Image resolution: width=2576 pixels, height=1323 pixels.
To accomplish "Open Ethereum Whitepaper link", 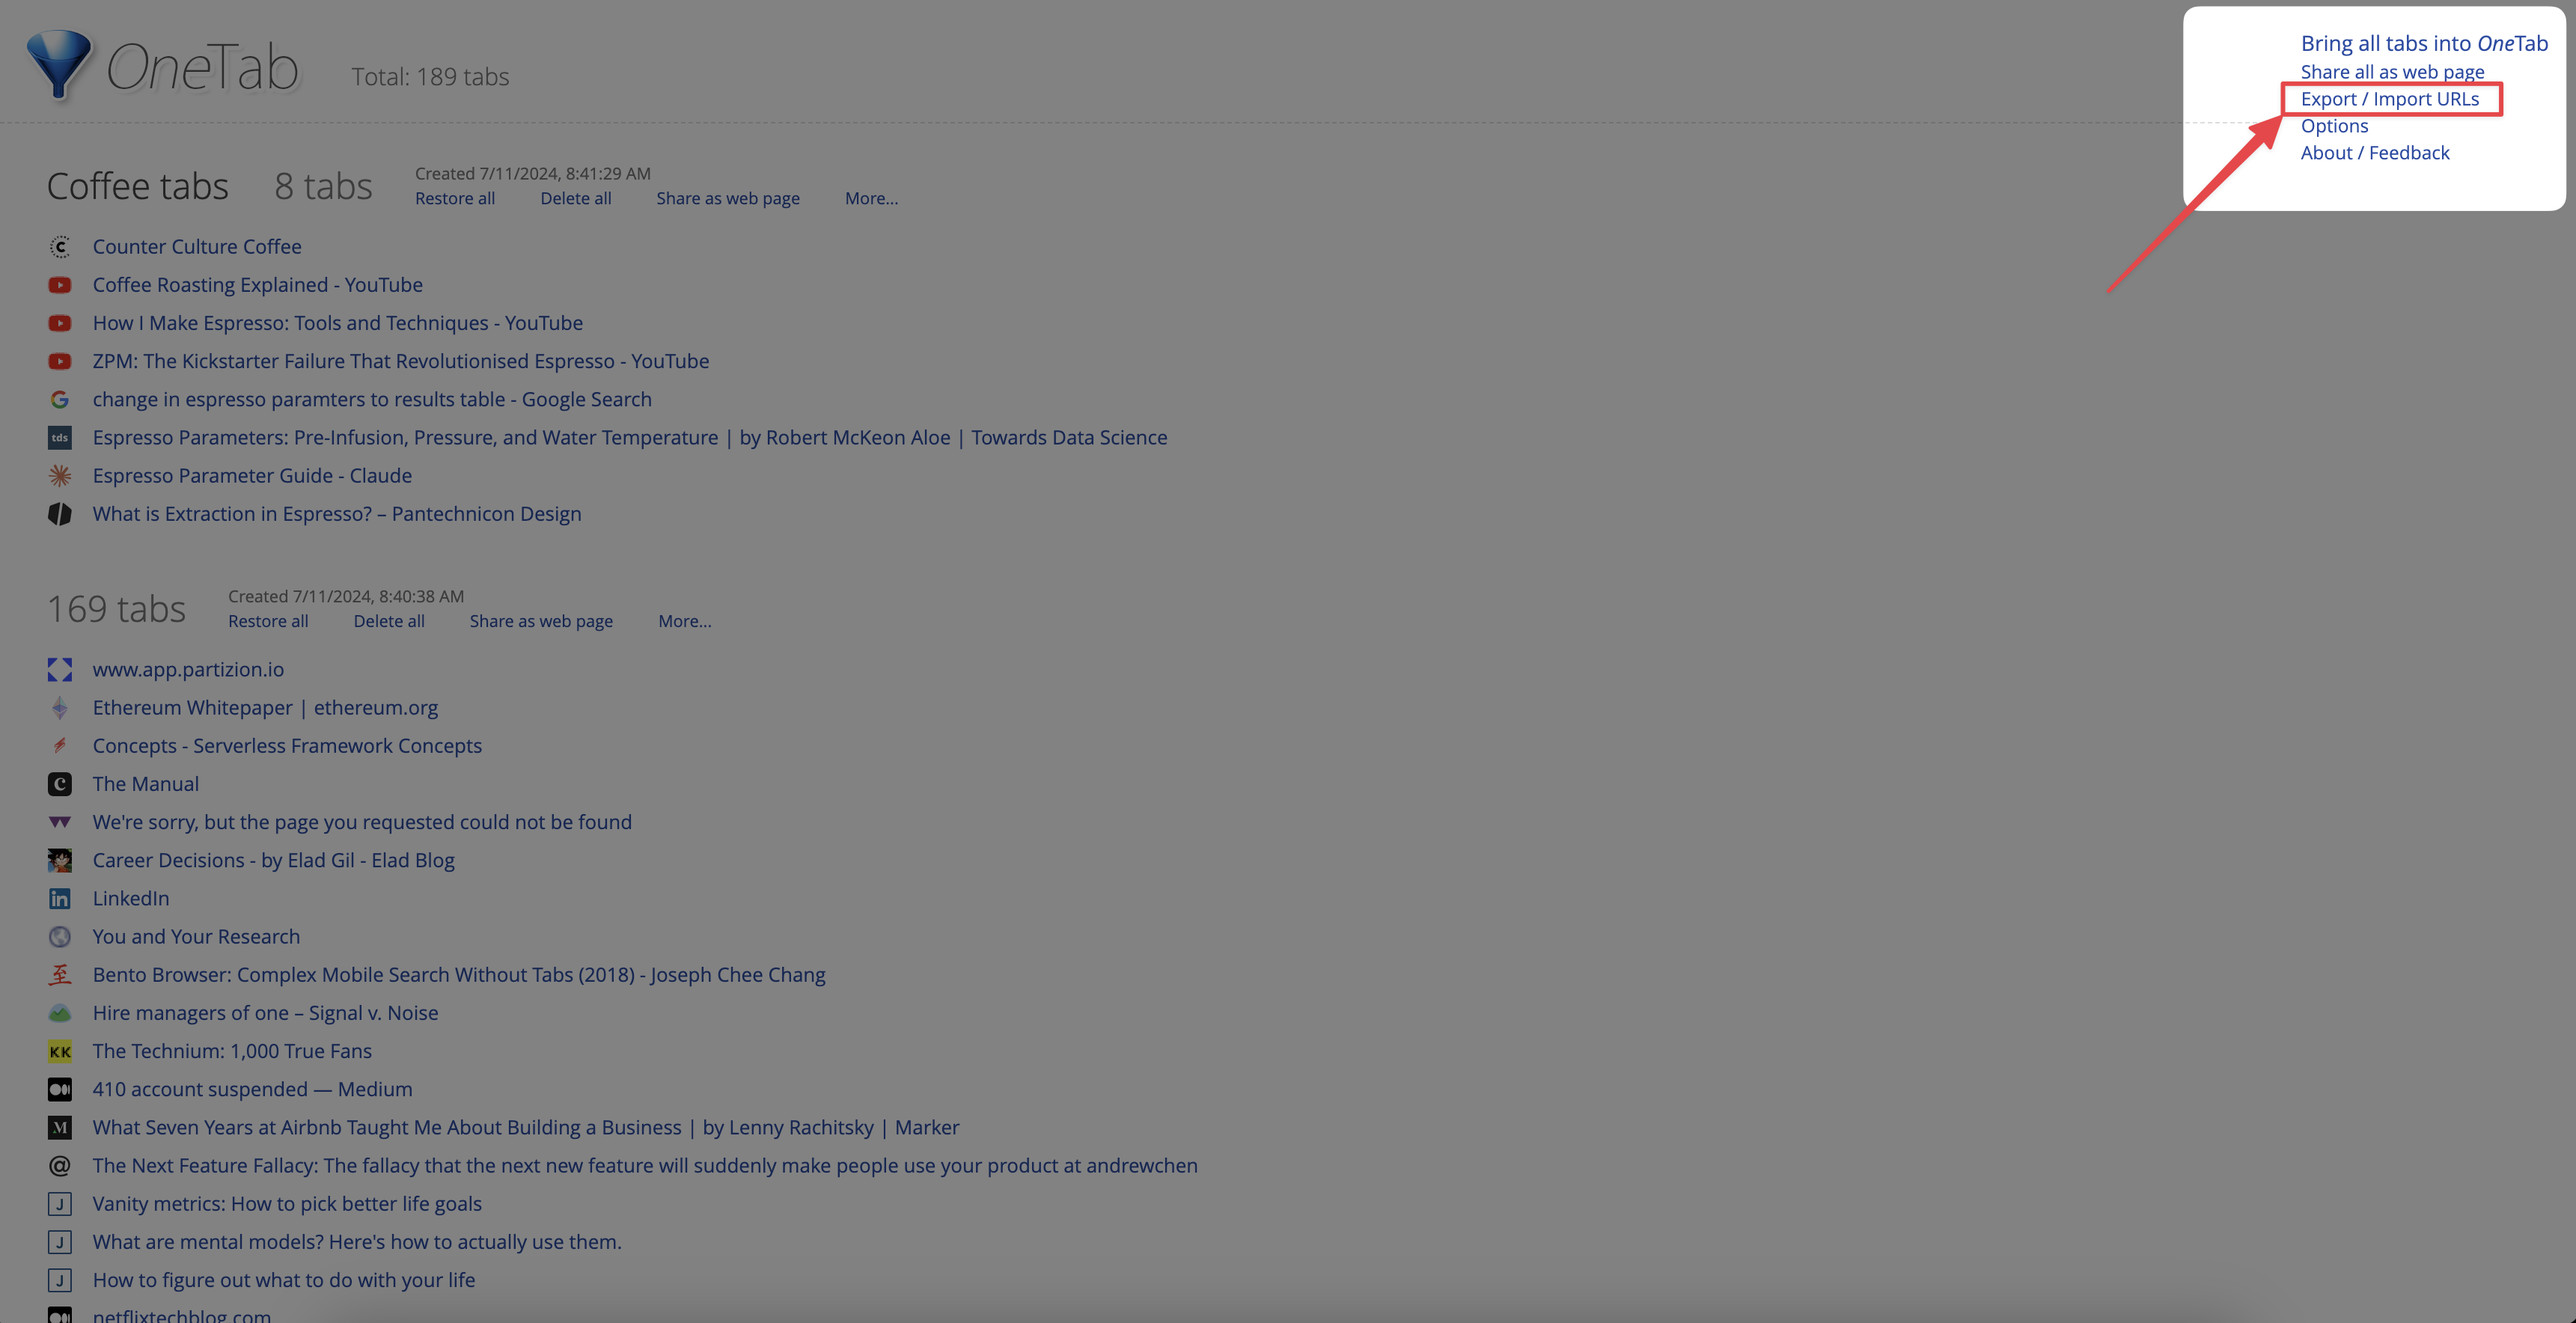I will click(x=263, y=707).
